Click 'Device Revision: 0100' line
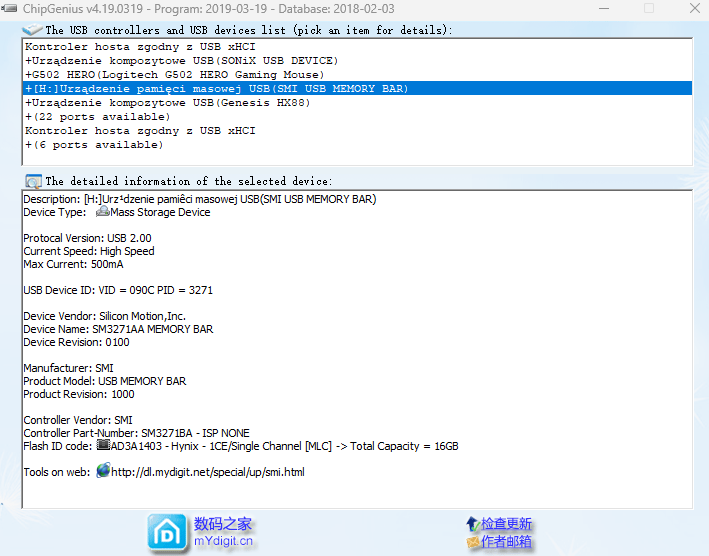The width and height of the screenshot is (709, 556). tap(76, 342)
